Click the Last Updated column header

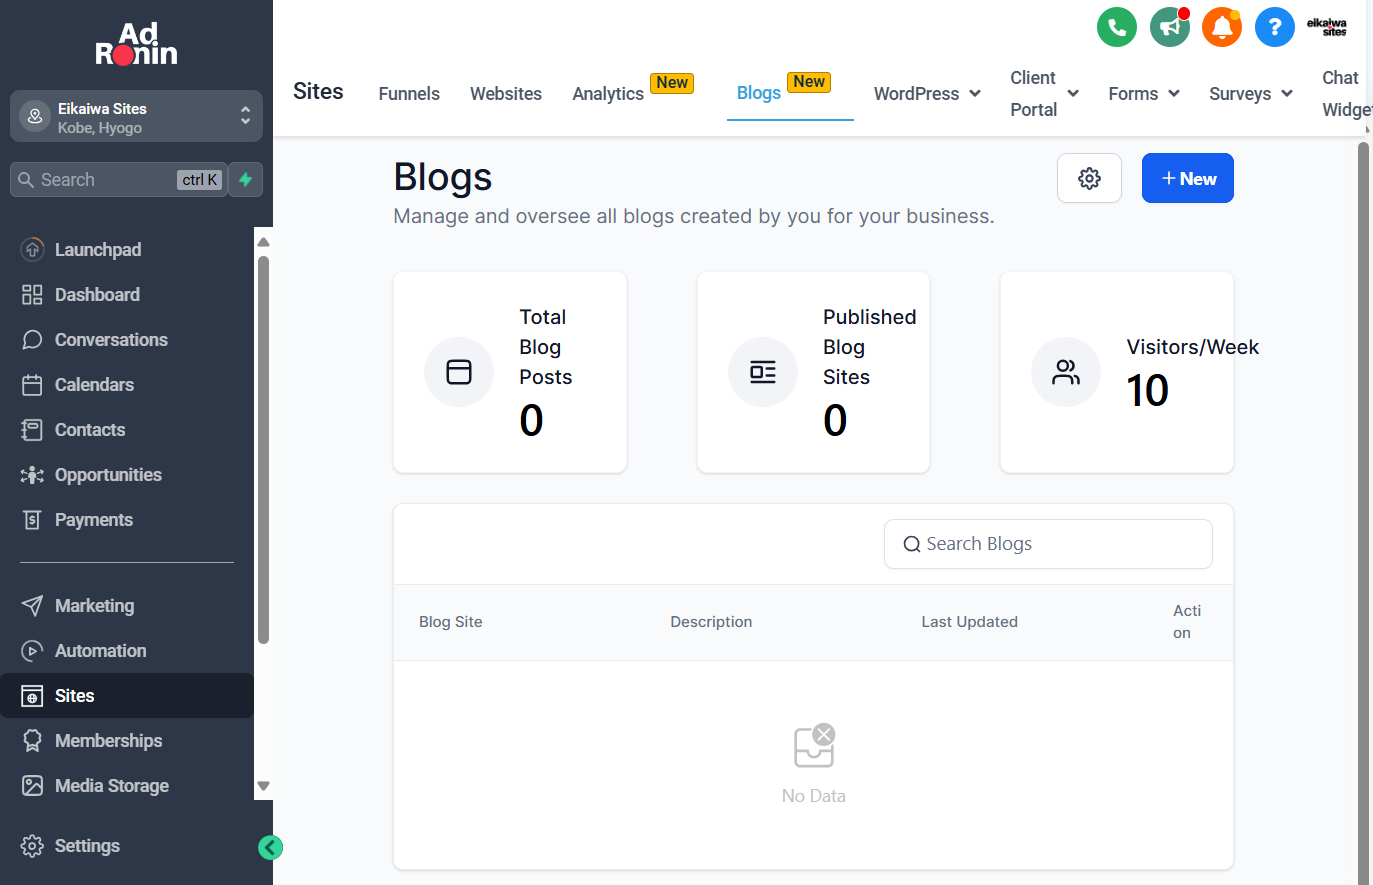[969, 622]
